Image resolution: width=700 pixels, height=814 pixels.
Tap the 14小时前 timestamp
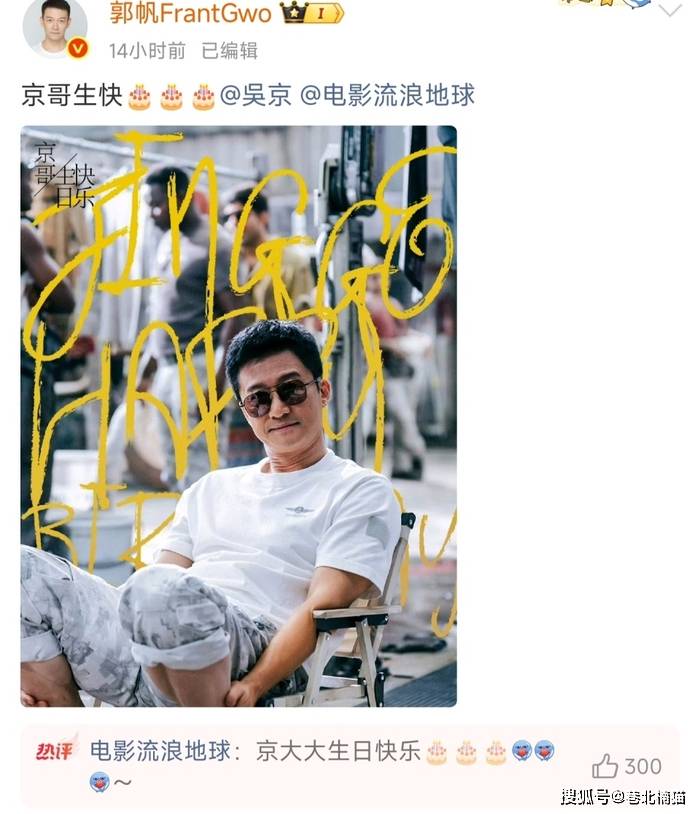click(147, 51)
